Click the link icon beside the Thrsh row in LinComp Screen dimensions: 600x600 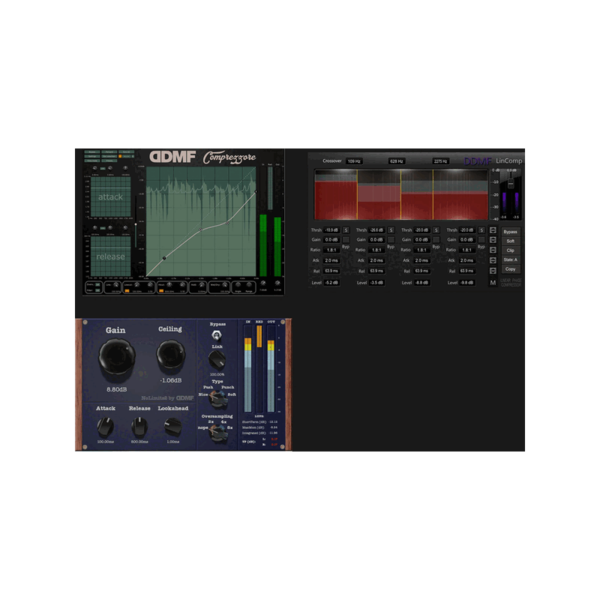(493, 230)
